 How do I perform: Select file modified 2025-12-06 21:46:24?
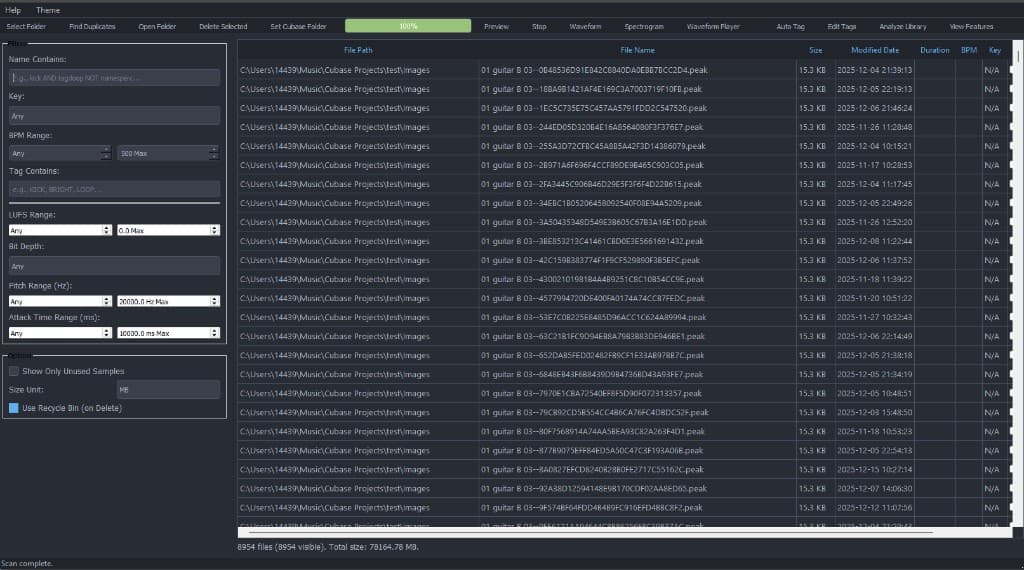624,108
